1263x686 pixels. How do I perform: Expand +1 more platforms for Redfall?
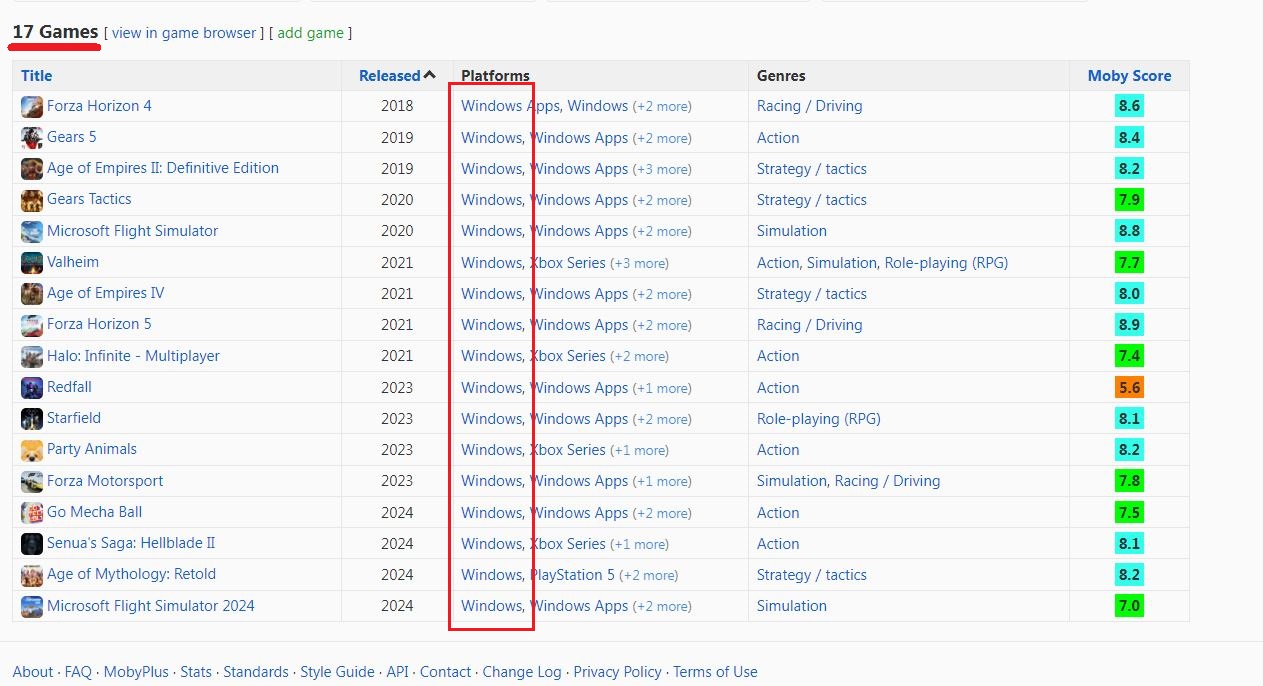coord(662,389)
